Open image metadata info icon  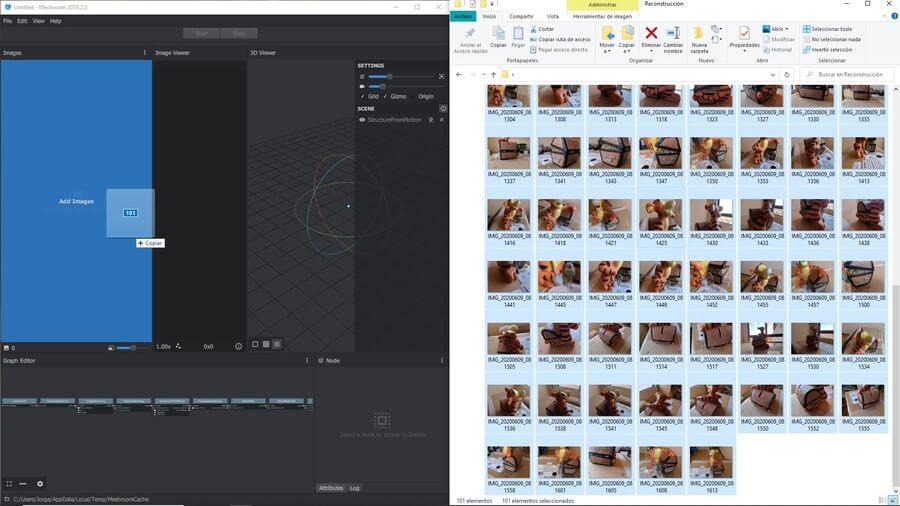click(x=238, y=347)
